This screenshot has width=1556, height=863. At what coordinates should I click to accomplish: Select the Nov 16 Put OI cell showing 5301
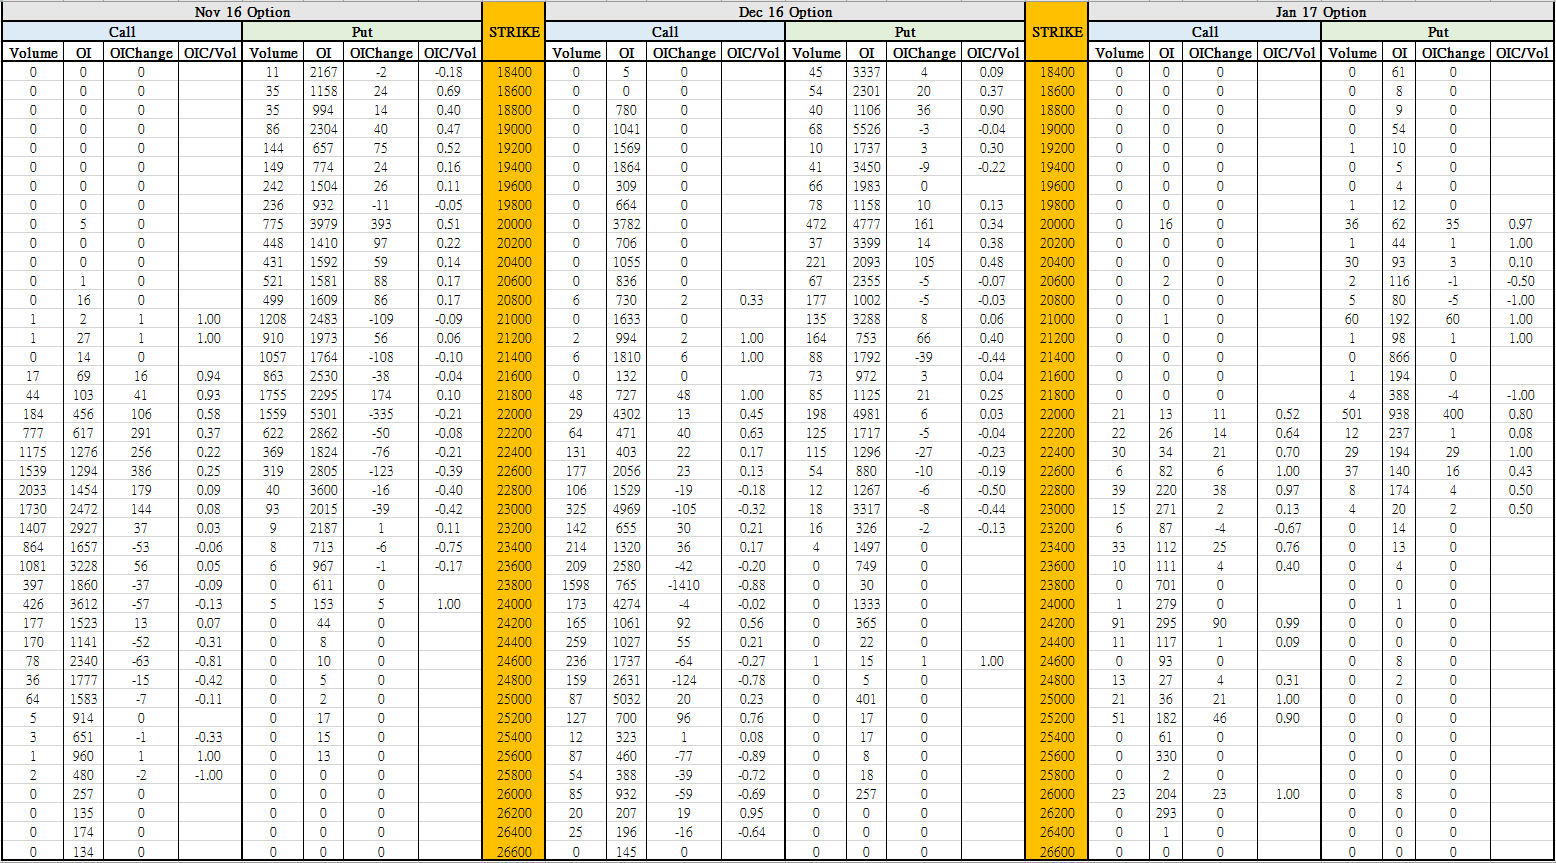pos(323,414)
